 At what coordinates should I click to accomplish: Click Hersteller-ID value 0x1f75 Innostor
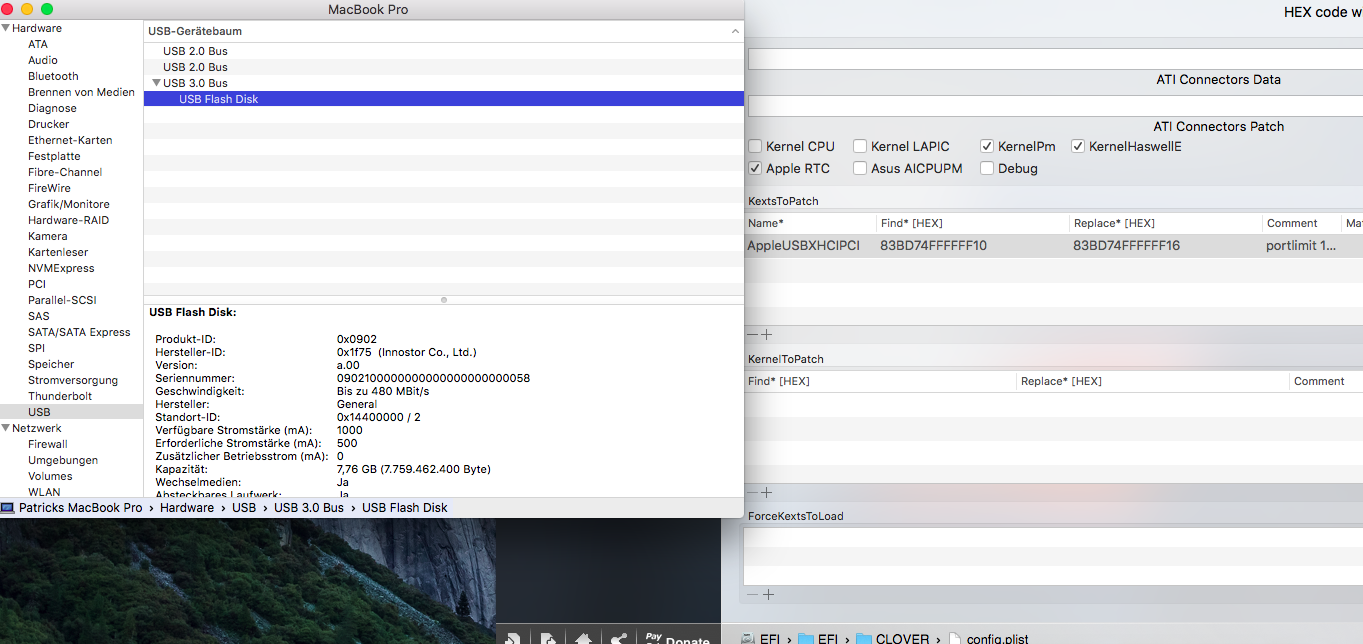(407, 352)
